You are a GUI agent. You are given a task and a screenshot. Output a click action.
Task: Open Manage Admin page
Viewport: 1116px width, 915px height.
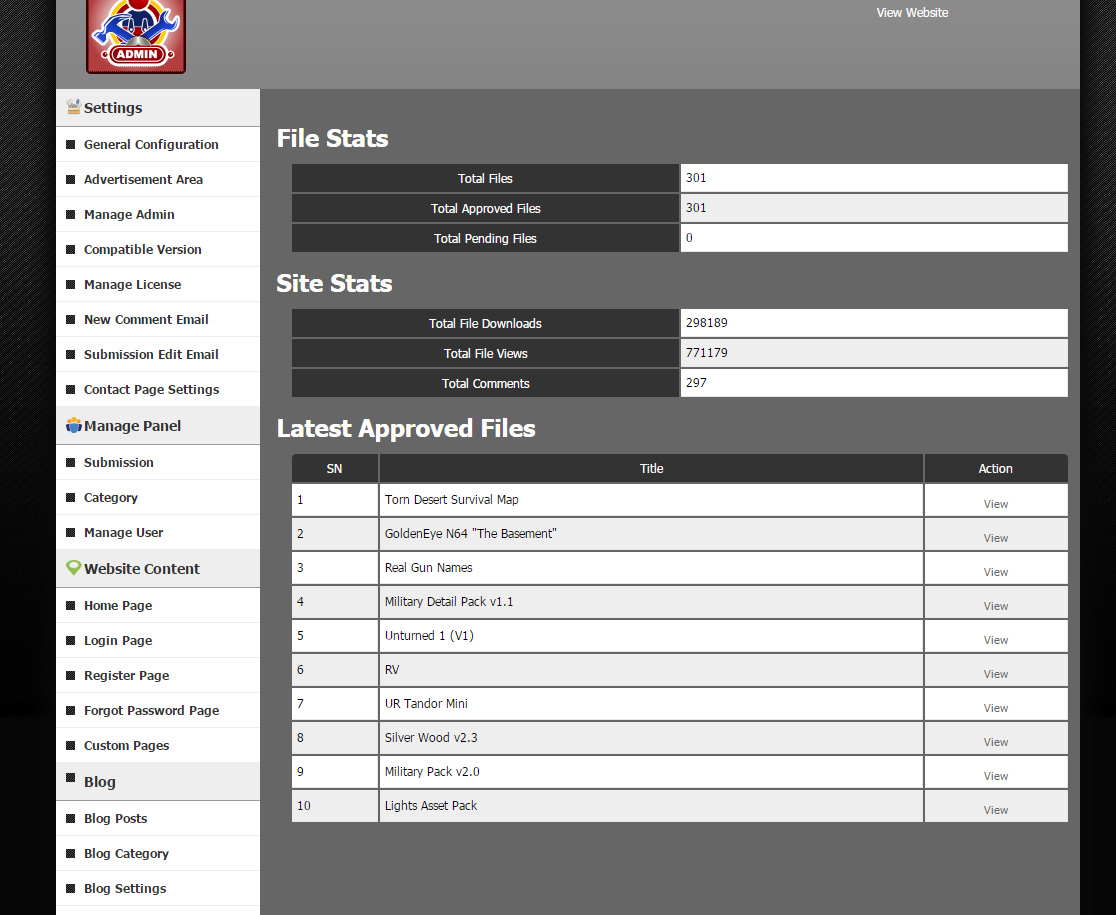pos(129,214)
